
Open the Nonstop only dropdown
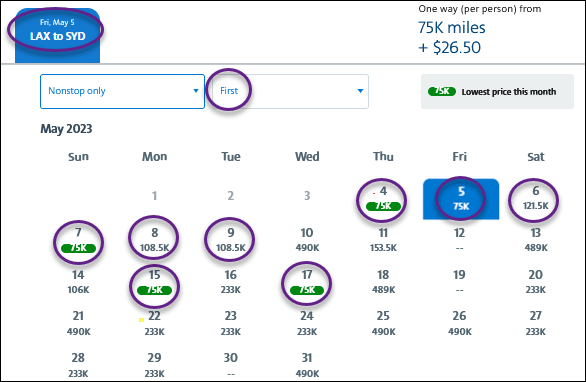[122, 91]
